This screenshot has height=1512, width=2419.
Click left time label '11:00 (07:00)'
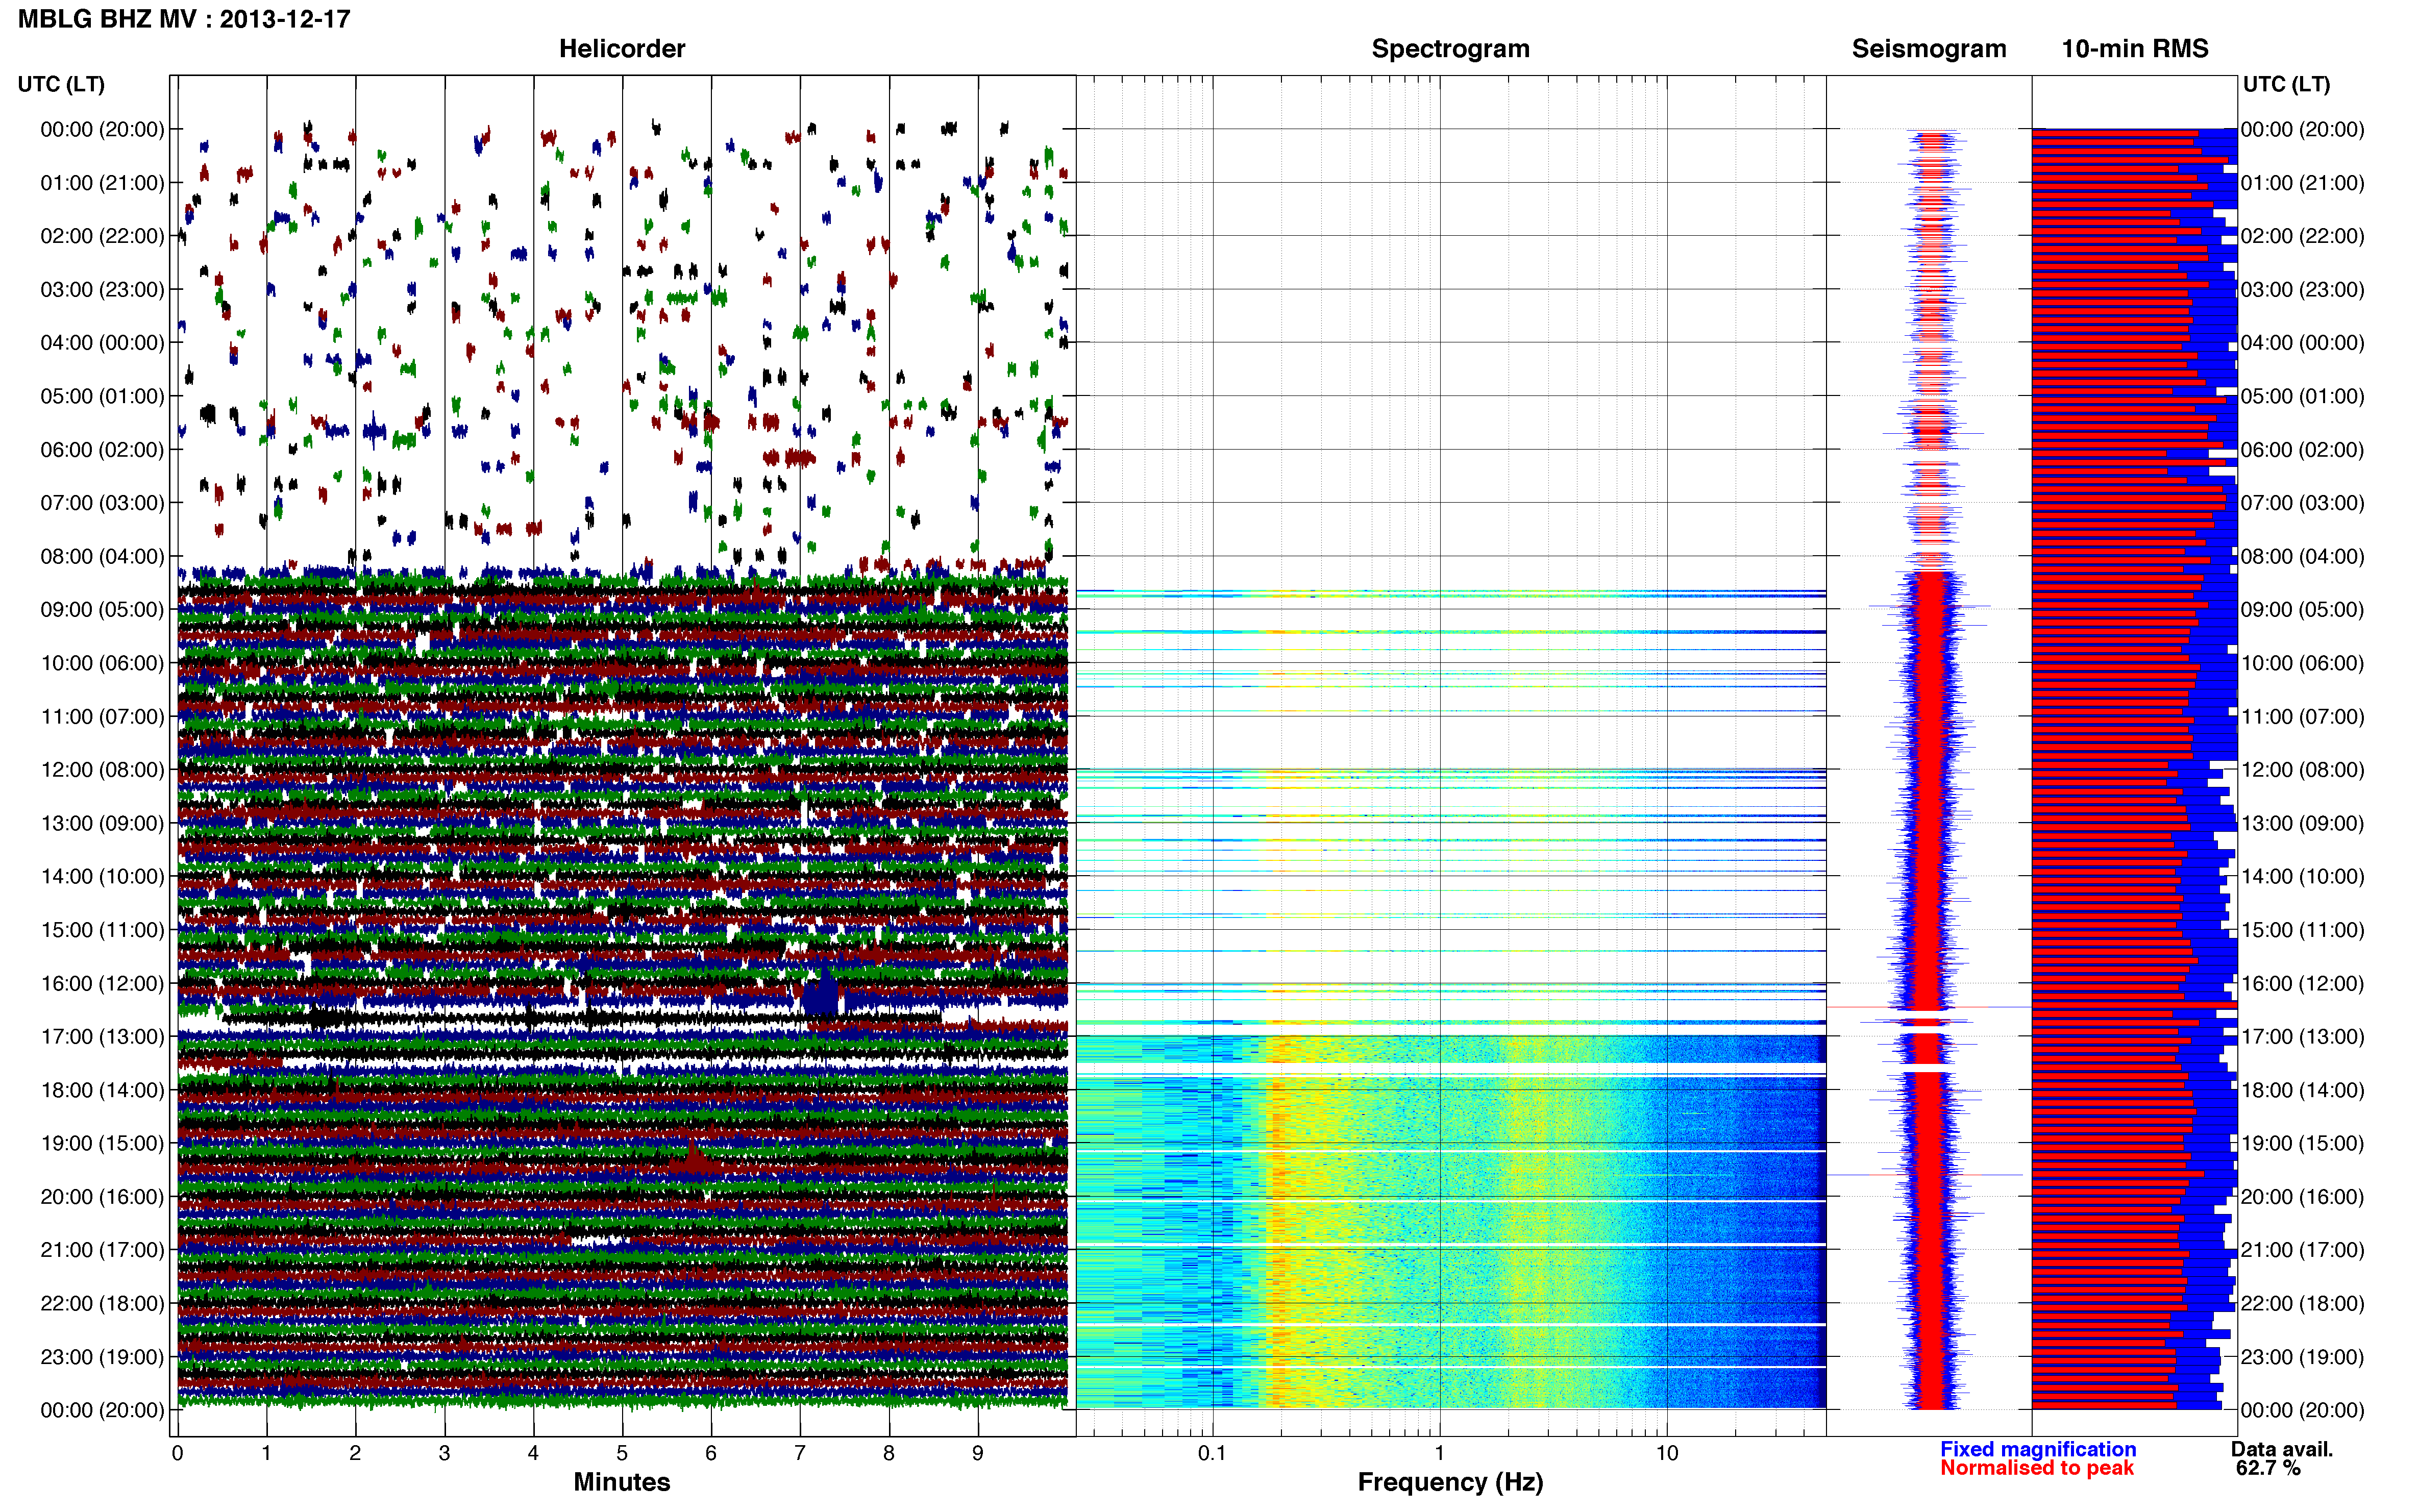[102, 717]
